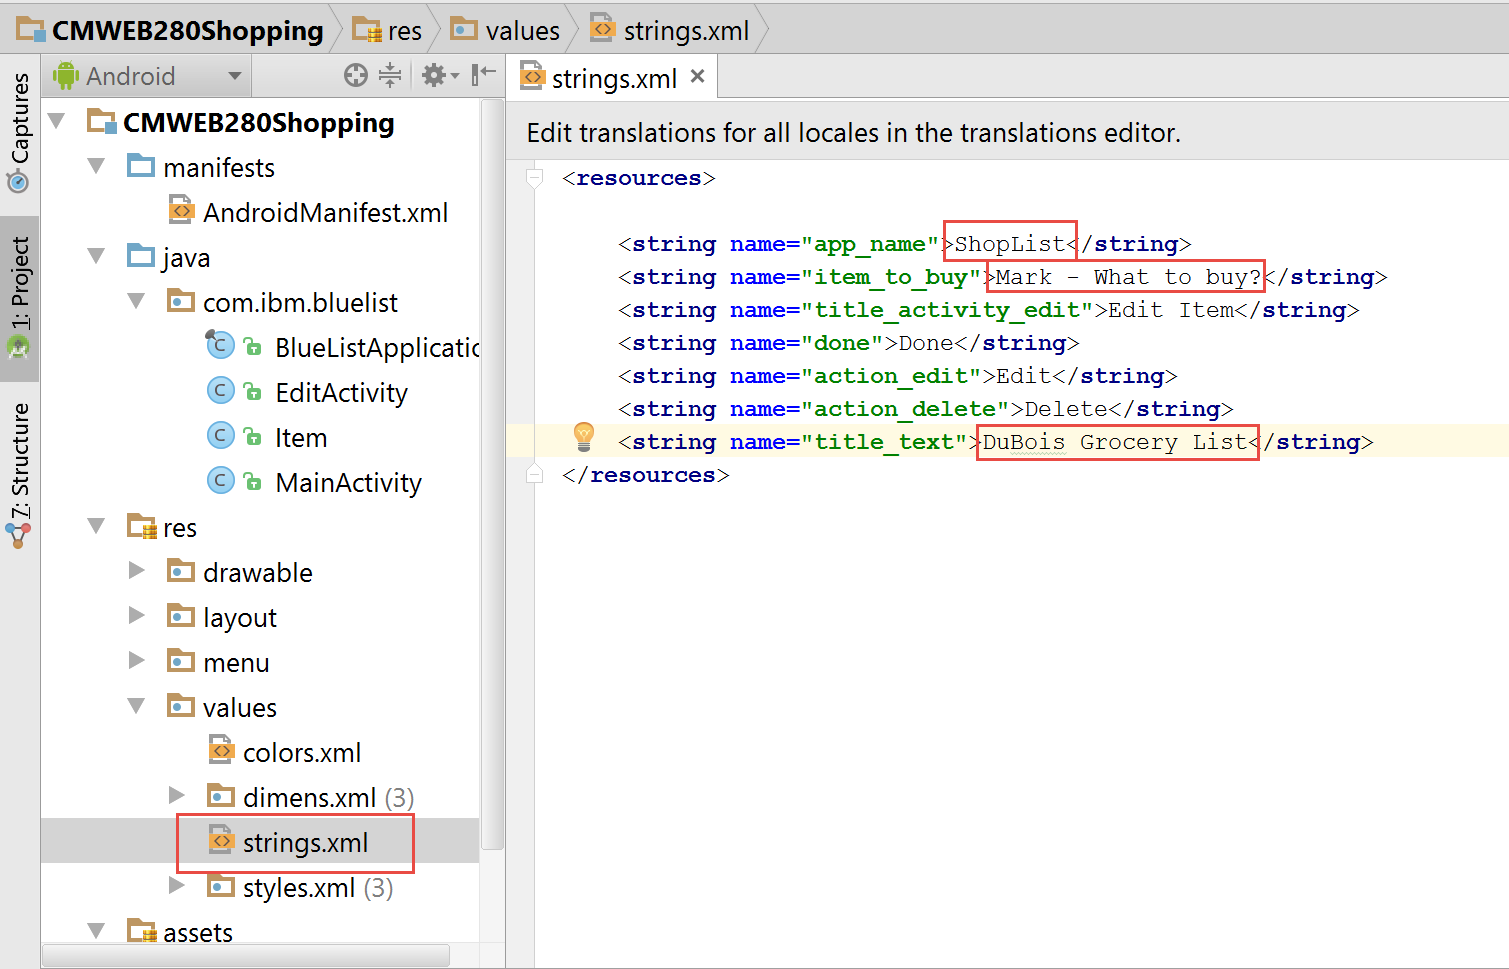Viewport: 1509px width, 969px height.
Task: Collapse the CMWEB280Shopping root node
Action: coord(57,122)
